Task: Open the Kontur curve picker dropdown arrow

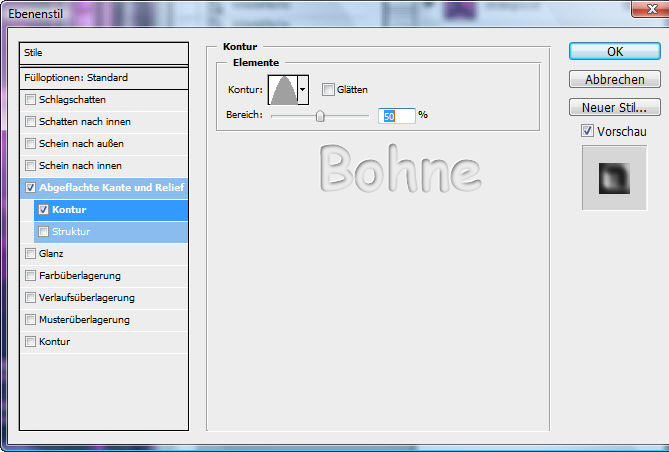Action: pyautogui.click(x=303, y=90)
